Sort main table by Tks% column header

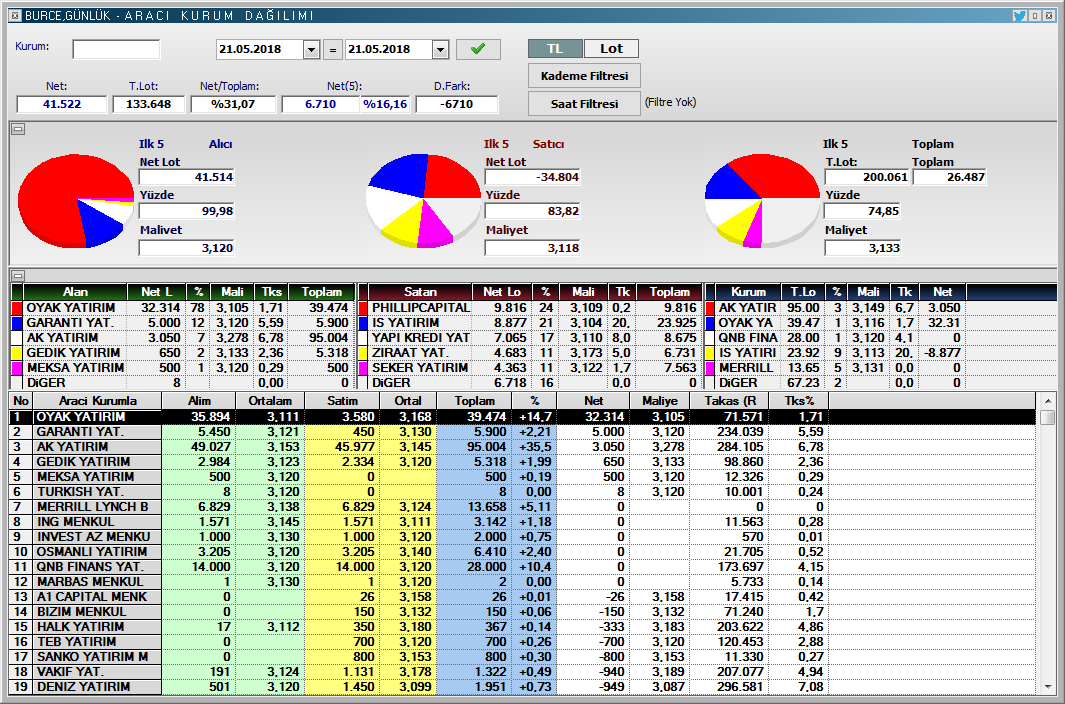pos(799,401)
